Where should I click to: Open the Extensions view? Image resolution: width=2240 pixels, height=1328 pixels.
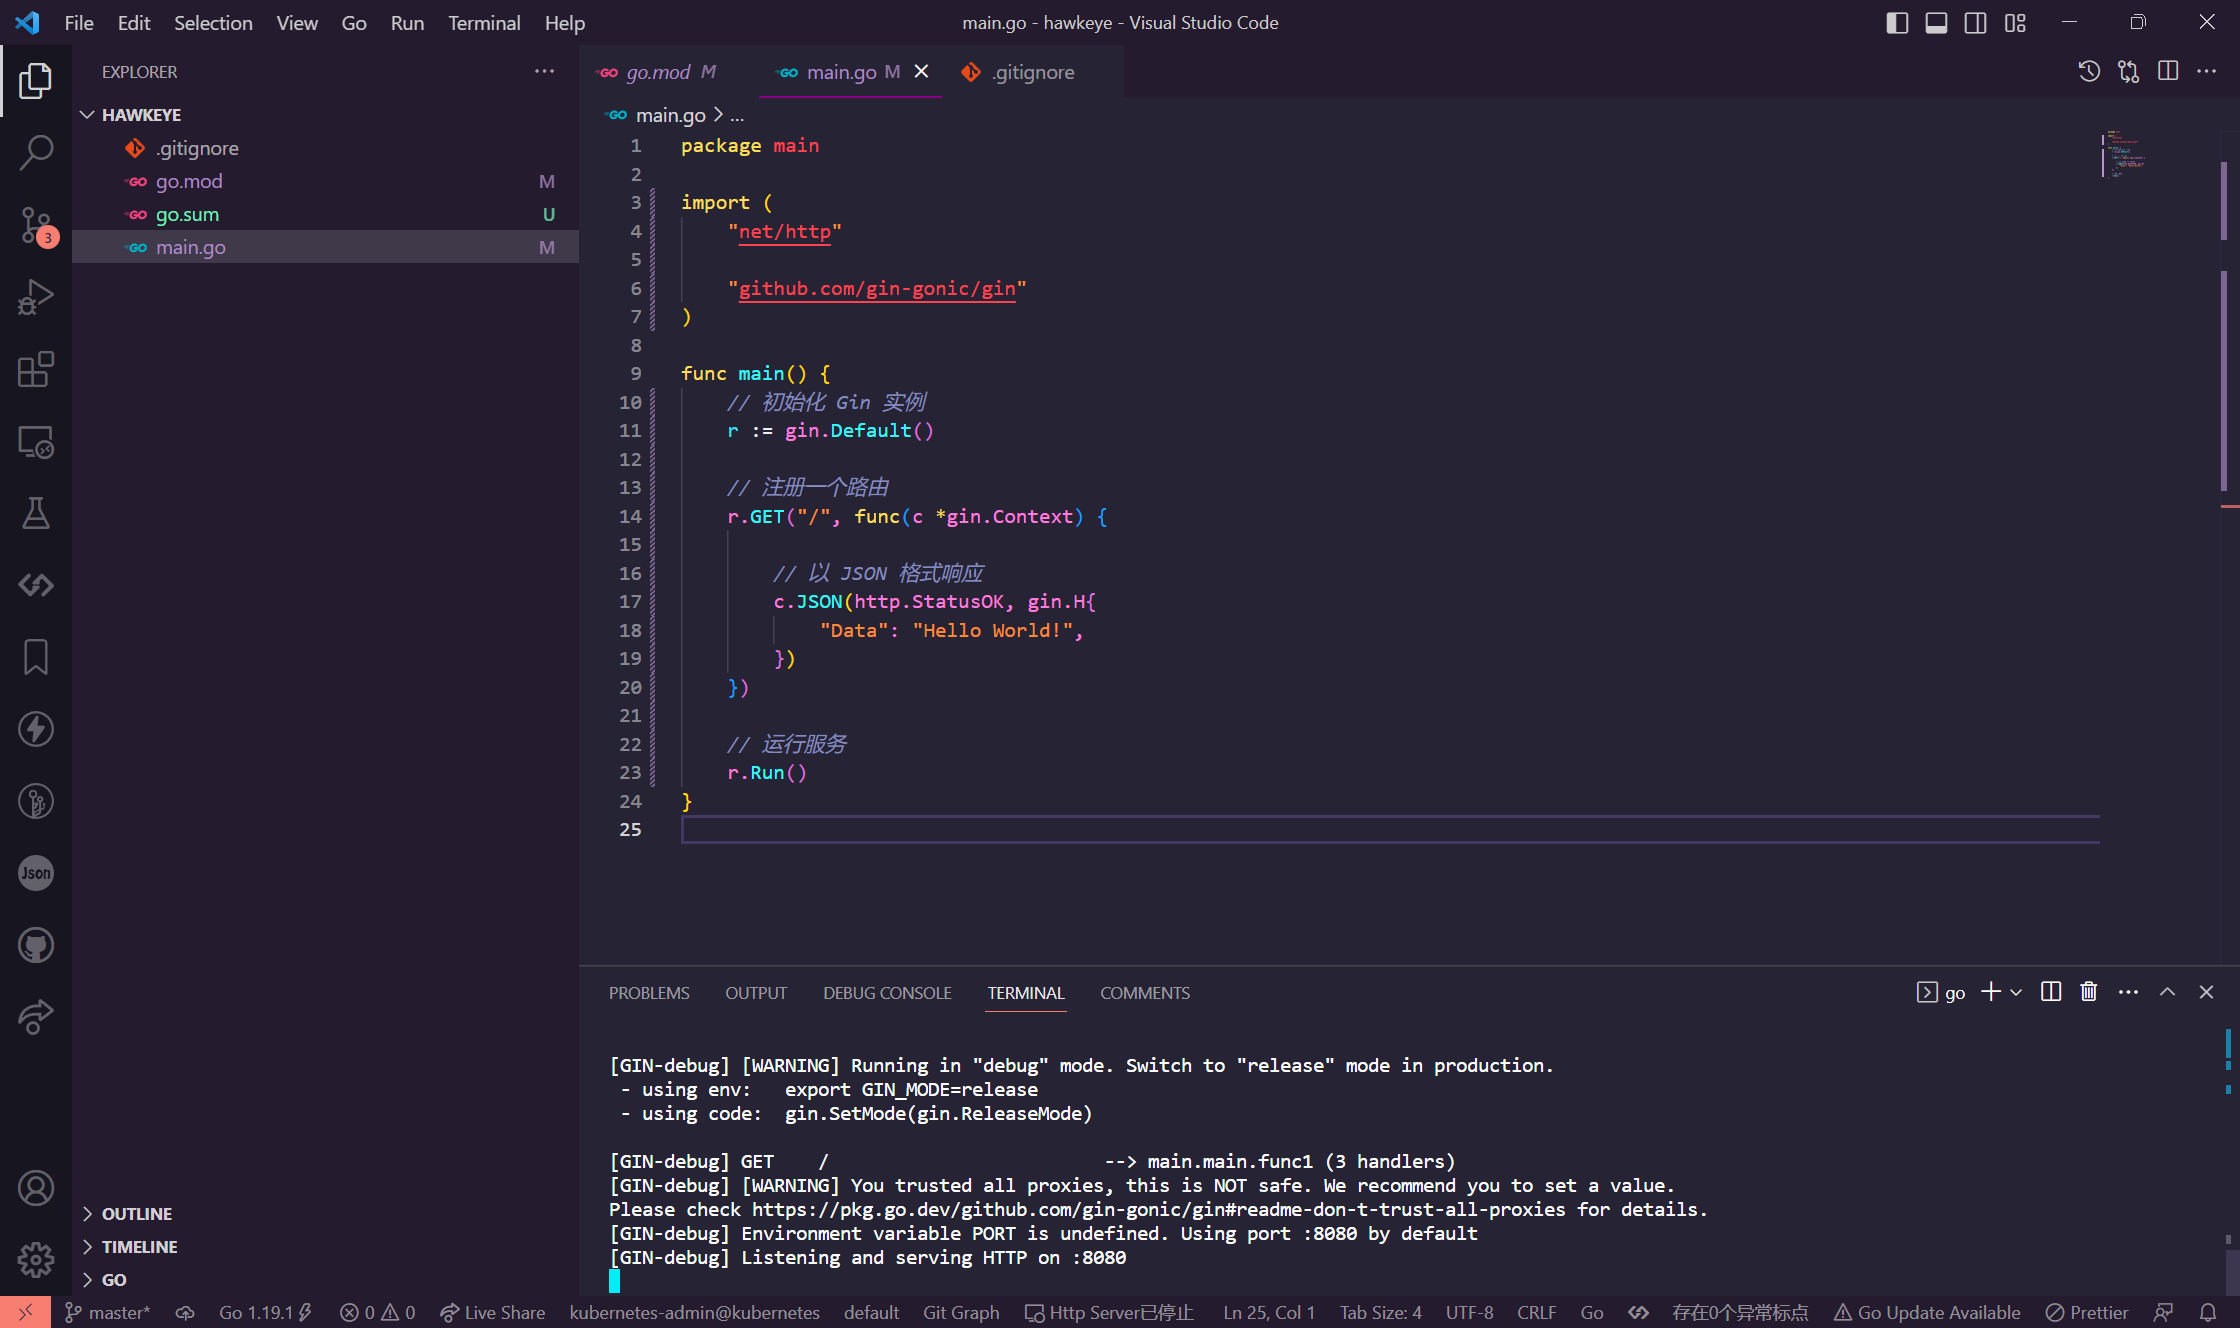(36, 369)
